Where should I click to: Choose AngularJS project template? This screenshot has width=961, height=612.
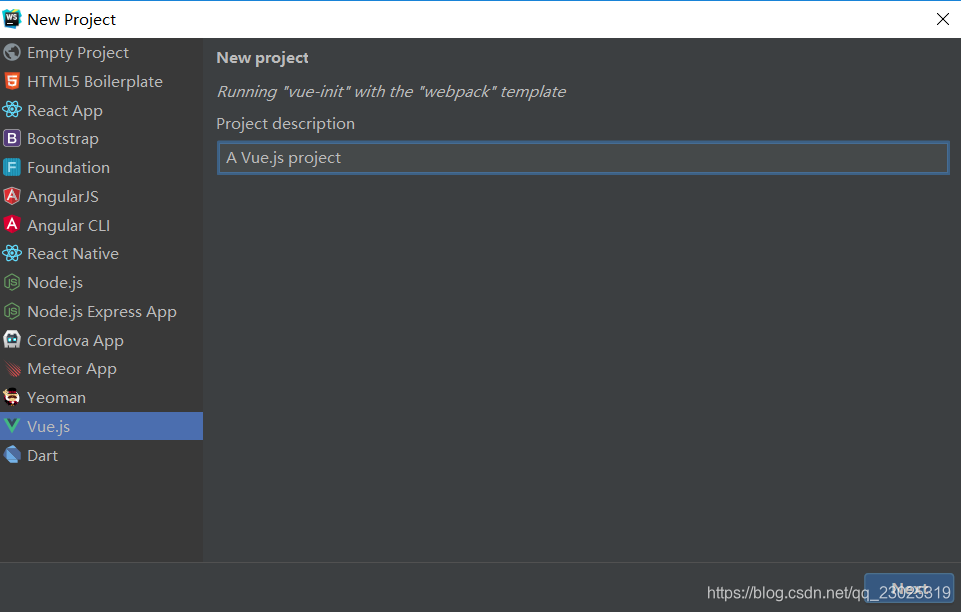[101, 196]
